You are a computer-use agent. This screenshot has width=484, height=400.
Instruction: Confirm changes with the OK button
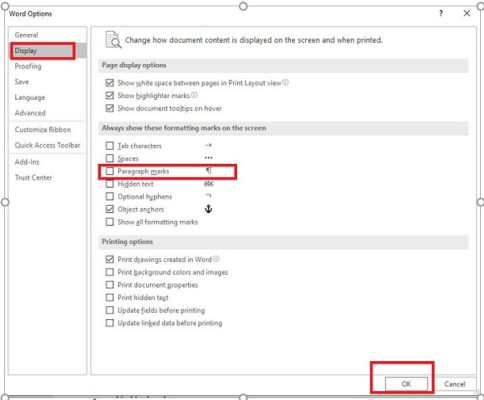coord(406,384)
